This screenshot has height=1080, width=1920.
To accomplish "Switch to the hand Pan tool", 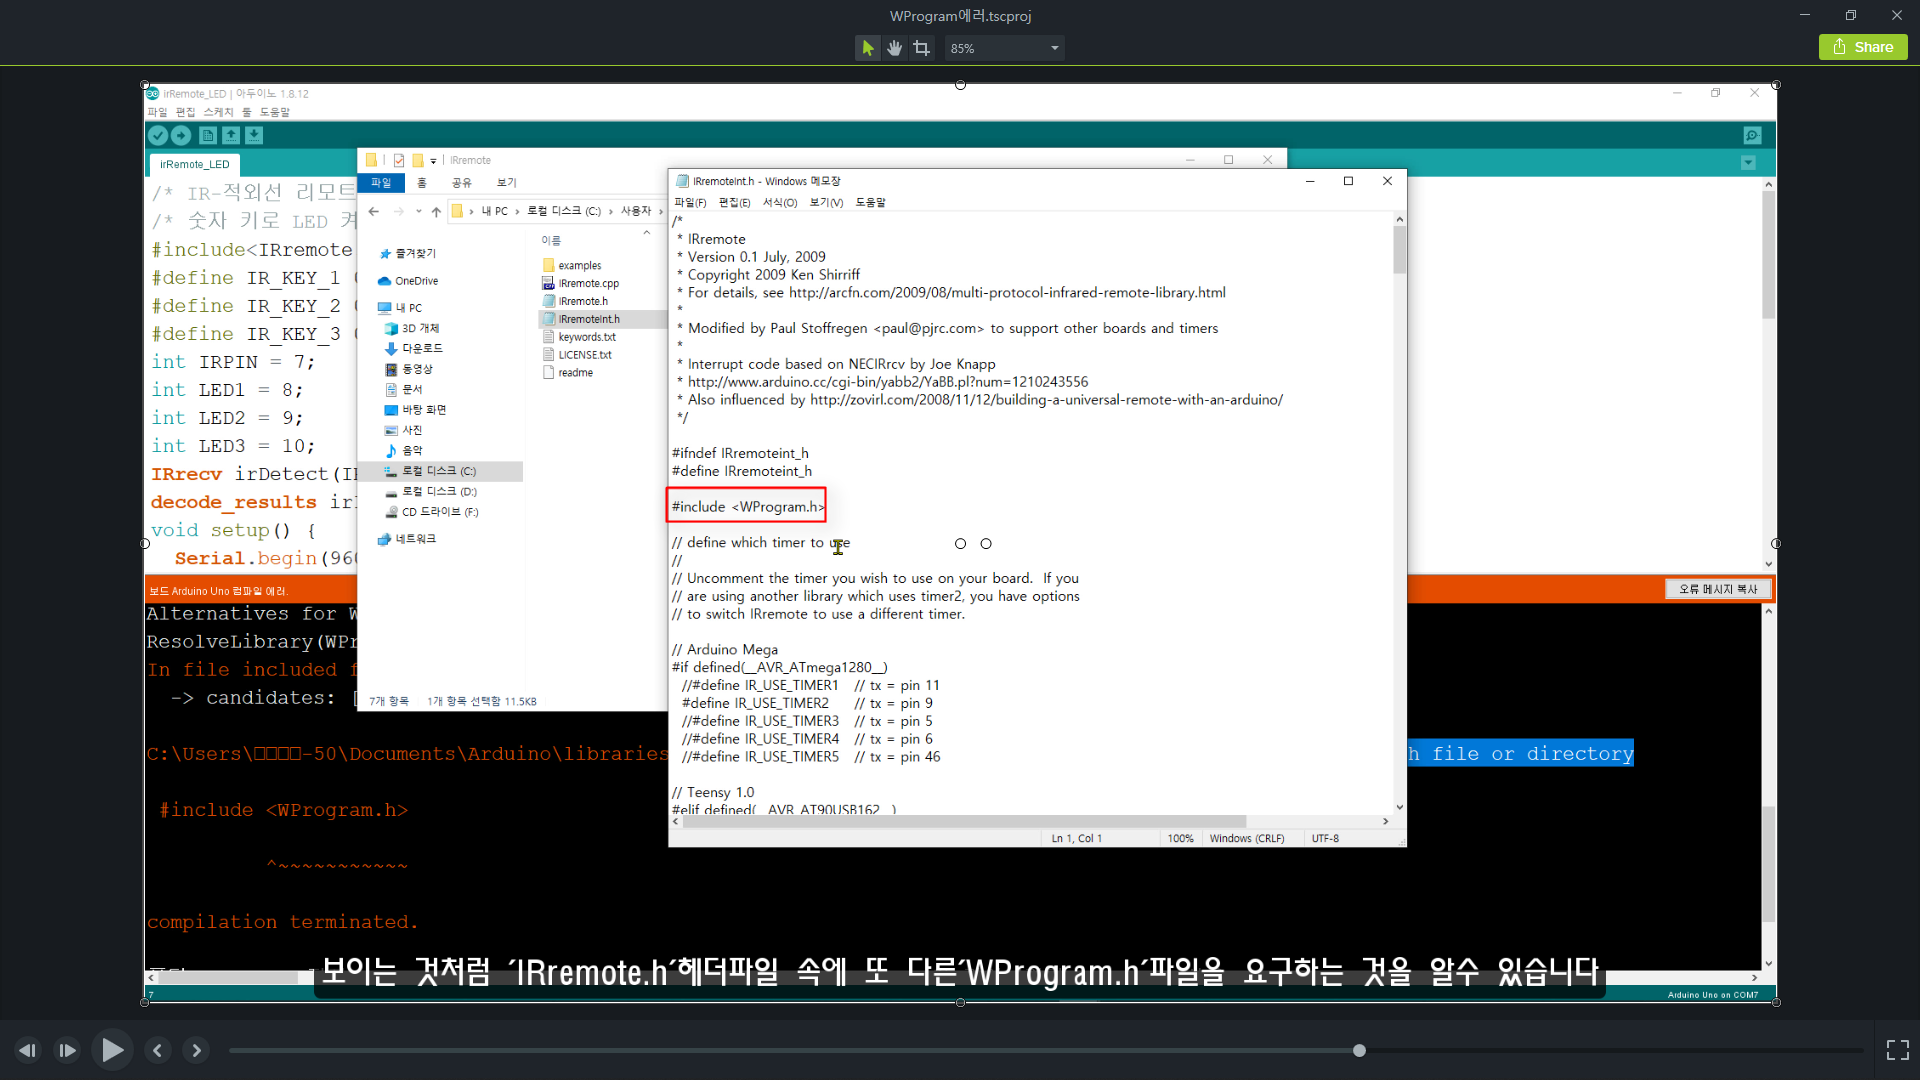I will pos(894,48).
